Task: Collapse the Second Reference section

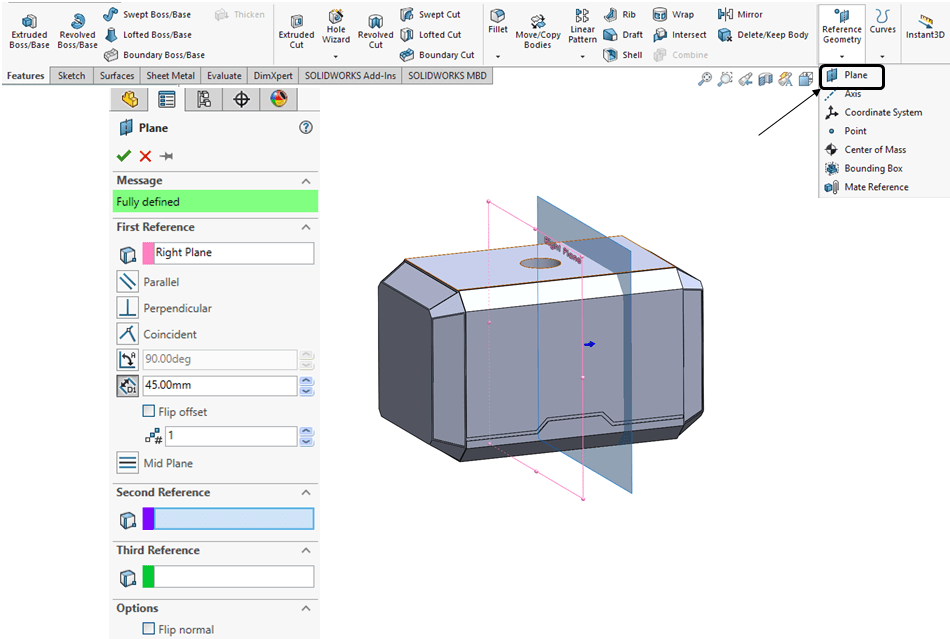Action: point(306,492)
